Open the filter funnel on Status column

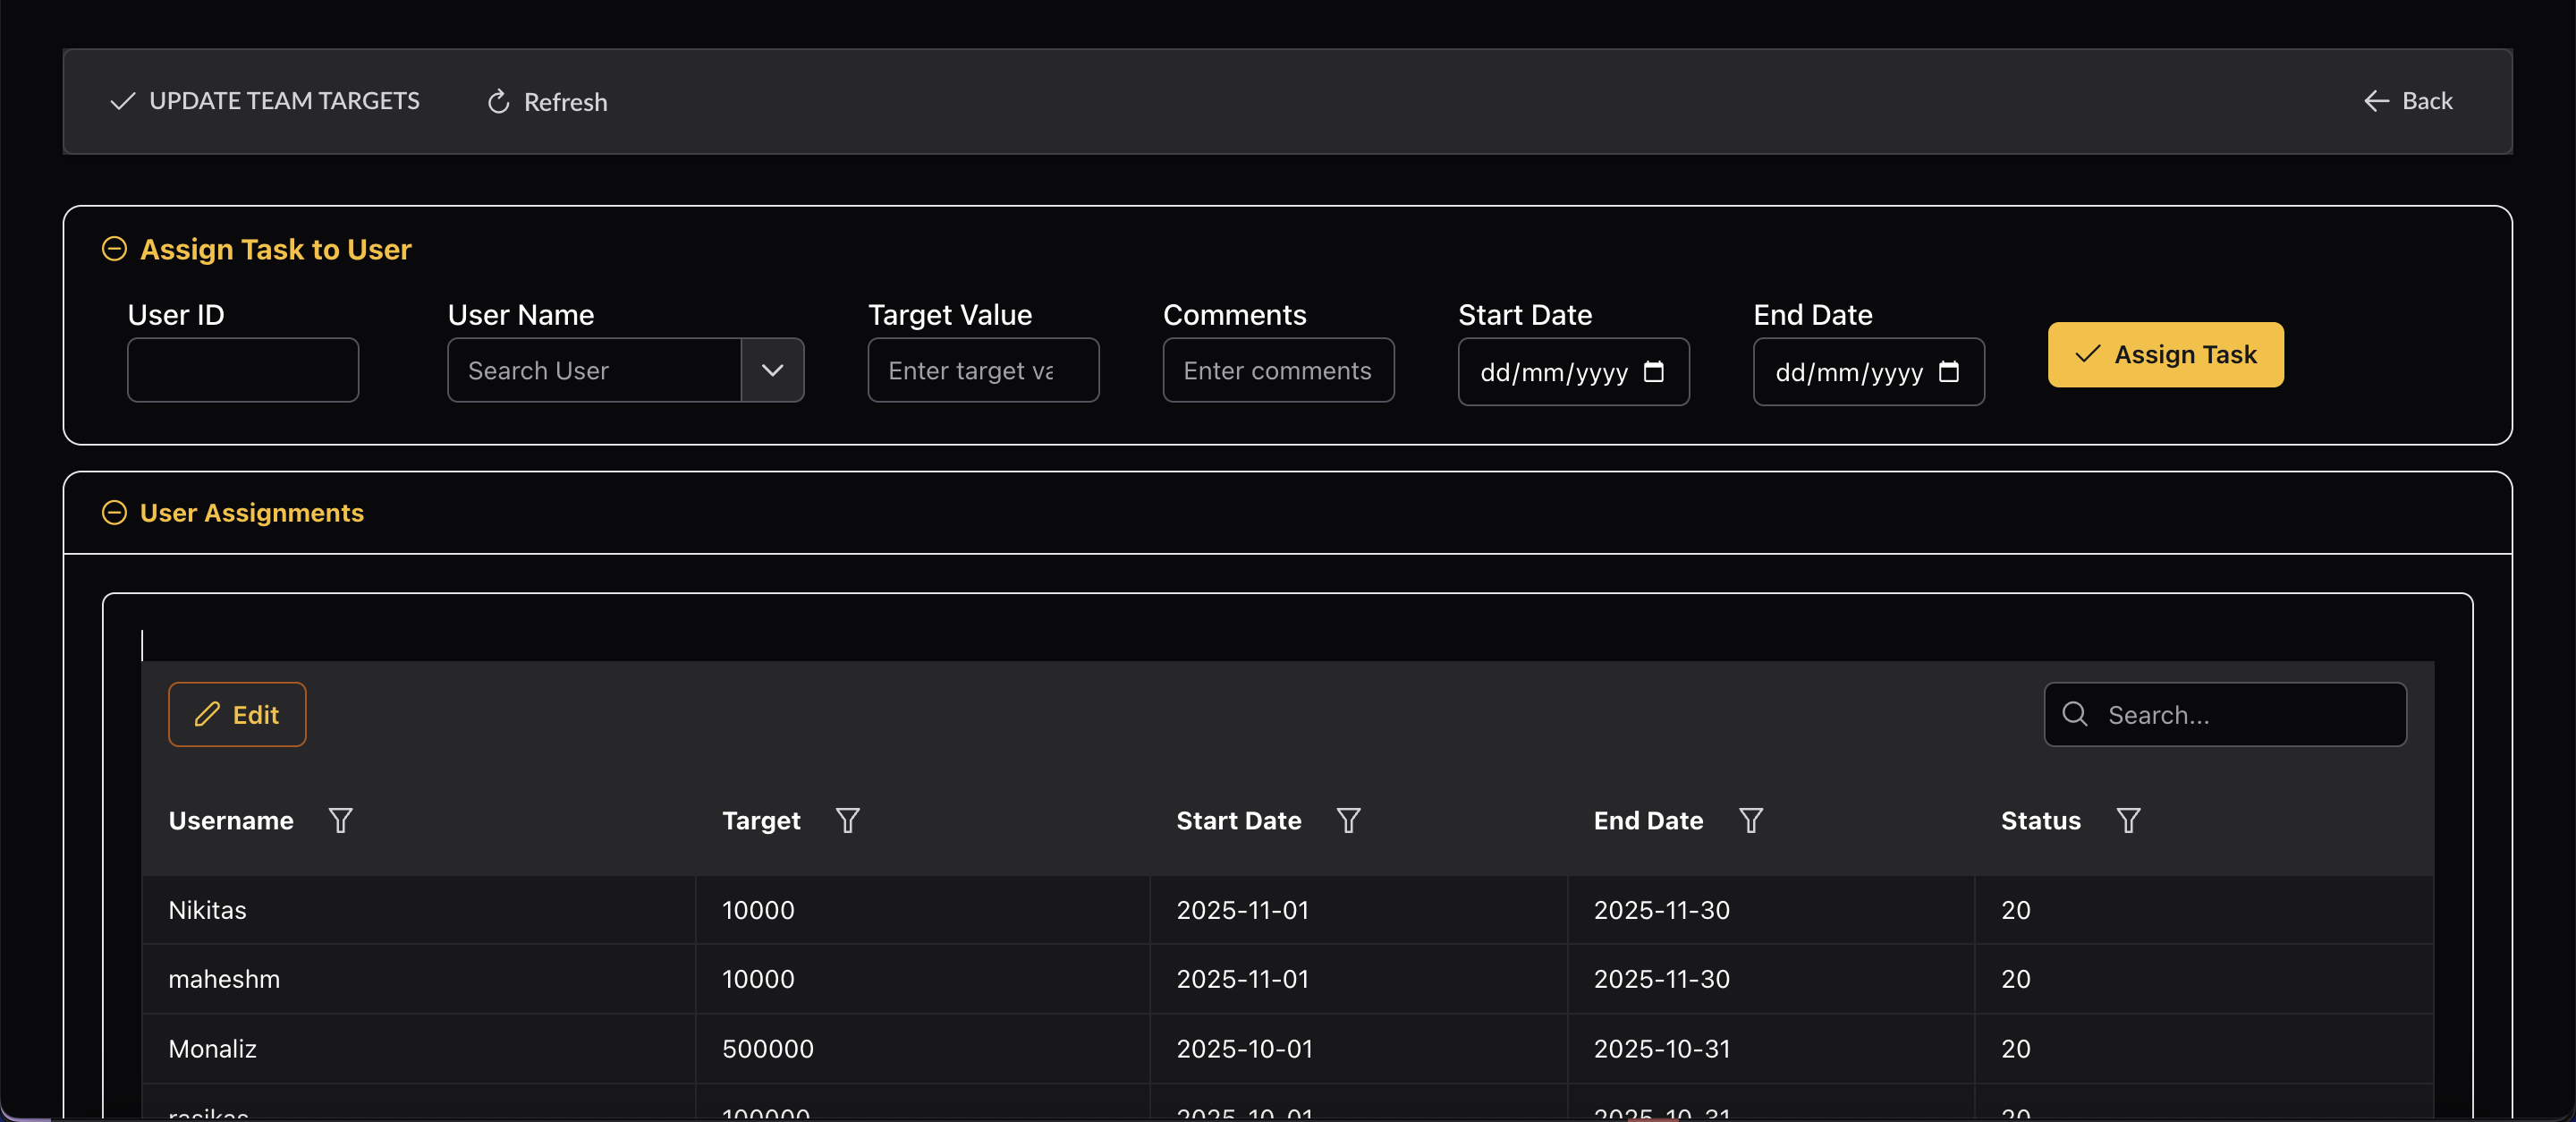[x=2128, y=820]
